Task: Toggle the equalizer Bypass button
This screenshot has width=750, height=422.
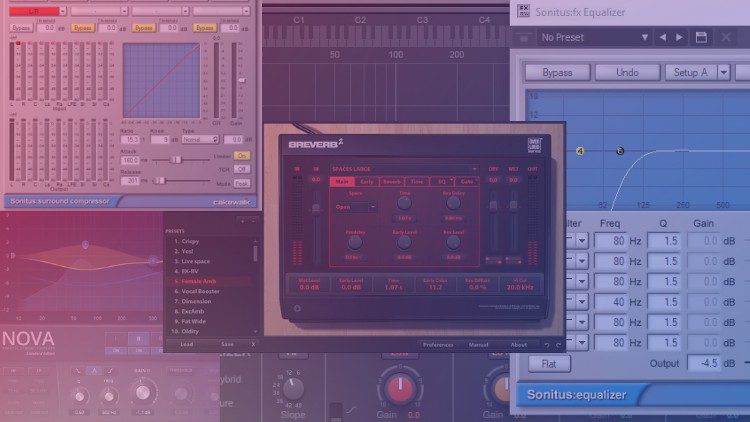Action: (564, 72)
